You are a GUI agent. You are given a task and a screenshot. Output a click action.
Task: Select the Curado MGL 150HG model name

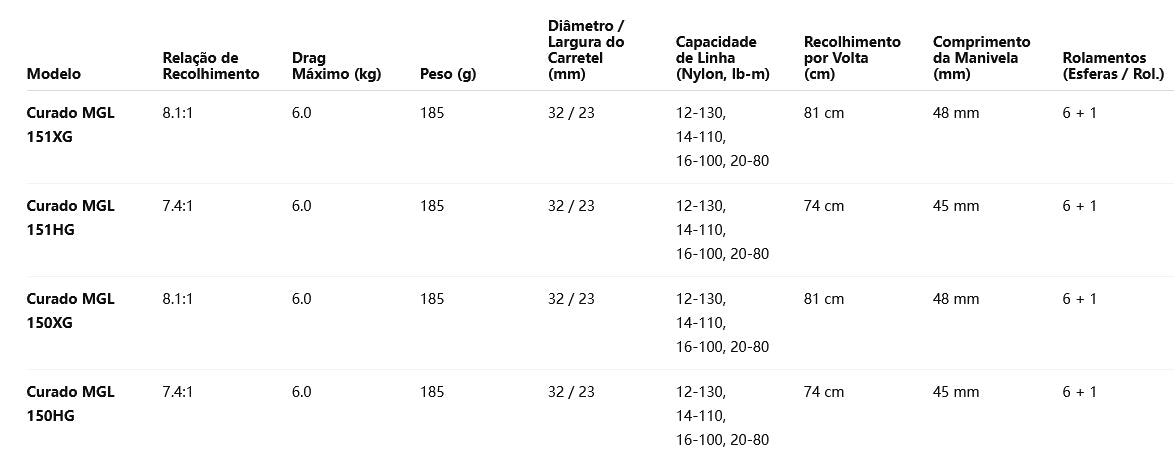tap(71, 404)
